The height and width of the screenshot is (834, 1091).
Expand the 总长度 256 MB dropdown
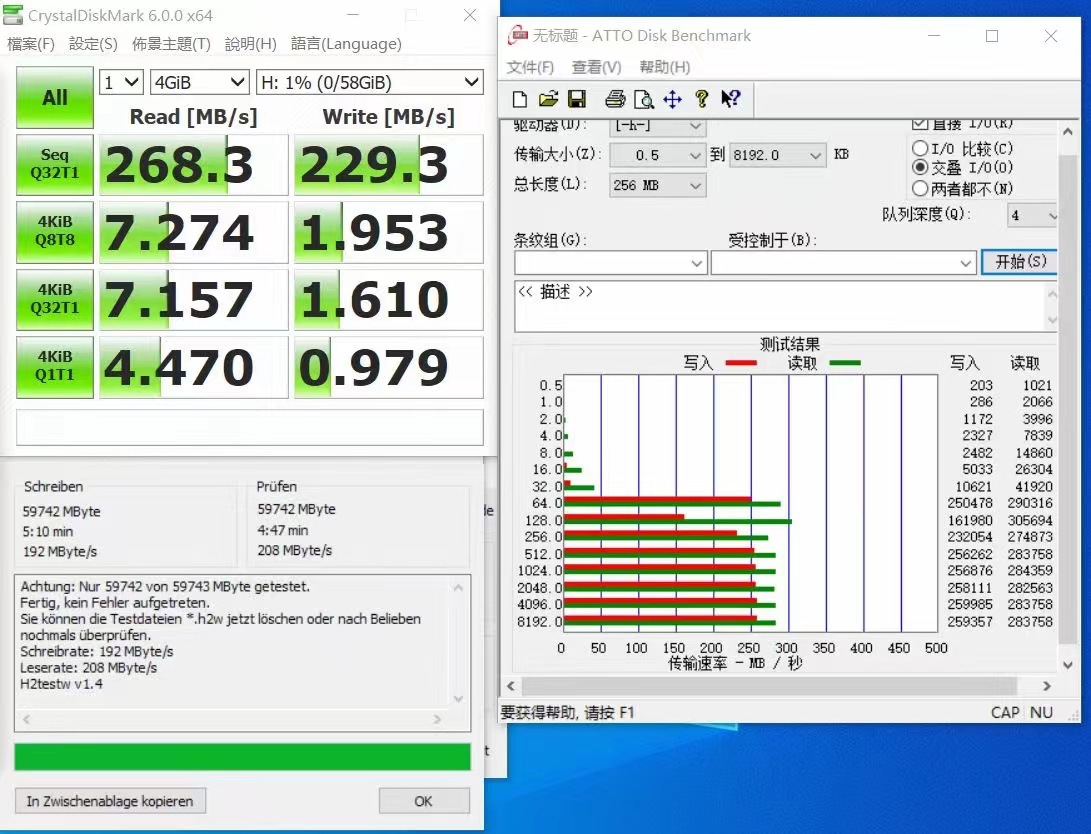coord(696,185)
